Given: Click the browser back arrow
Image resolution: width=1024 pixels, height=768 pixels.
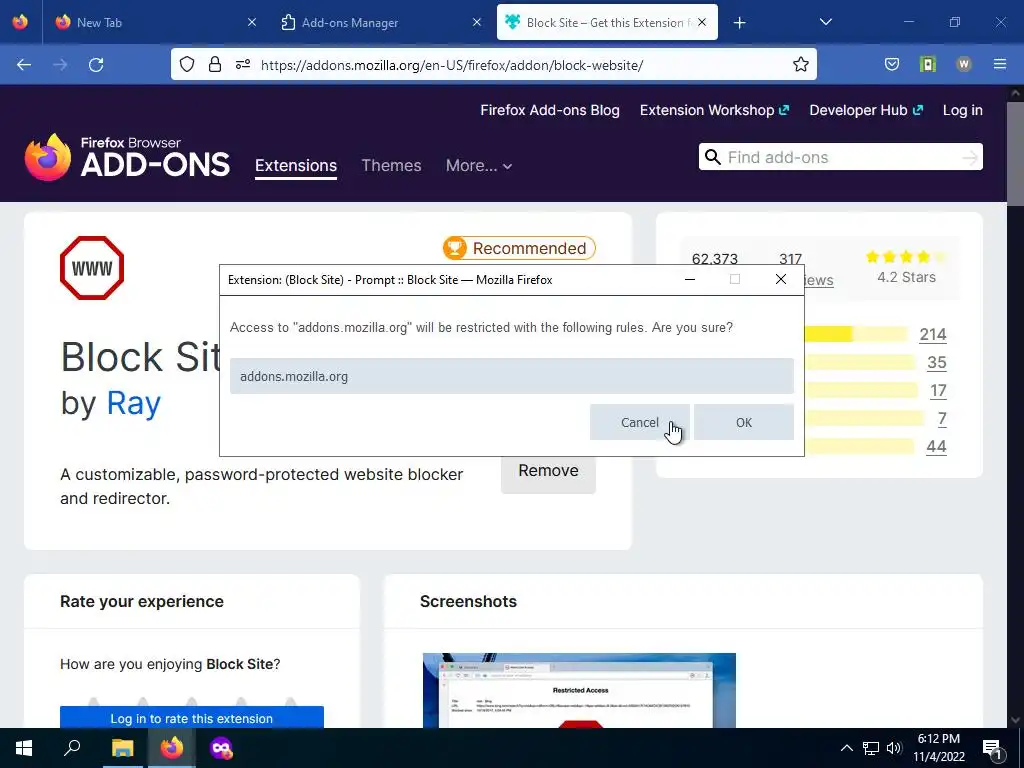Looking at the screenshot, I should coord(24,65).
